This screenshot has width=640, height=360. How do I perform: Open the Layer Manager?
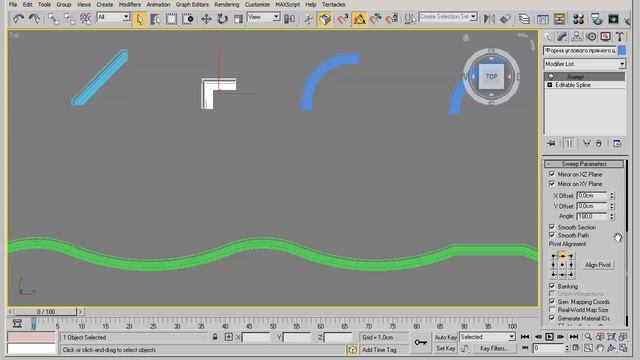click(x=524, y=19)
